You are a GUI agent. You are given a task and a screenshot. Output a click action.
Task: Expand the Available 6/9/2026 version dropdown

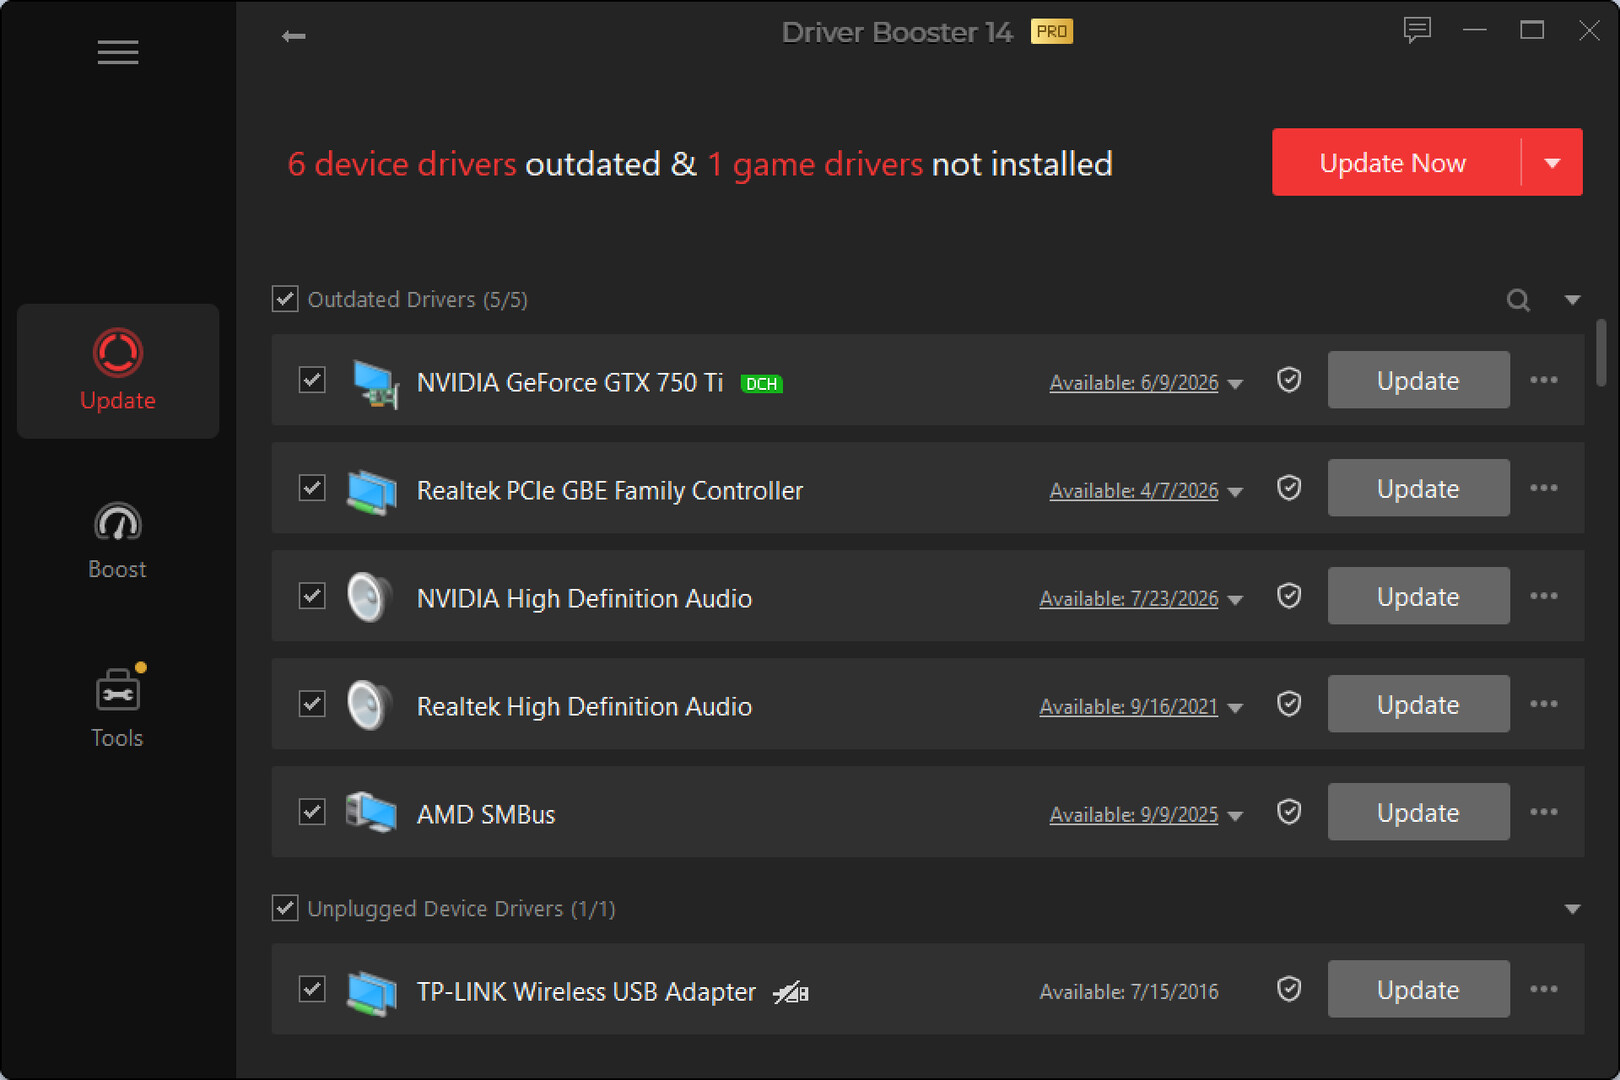click(1235, 384)
